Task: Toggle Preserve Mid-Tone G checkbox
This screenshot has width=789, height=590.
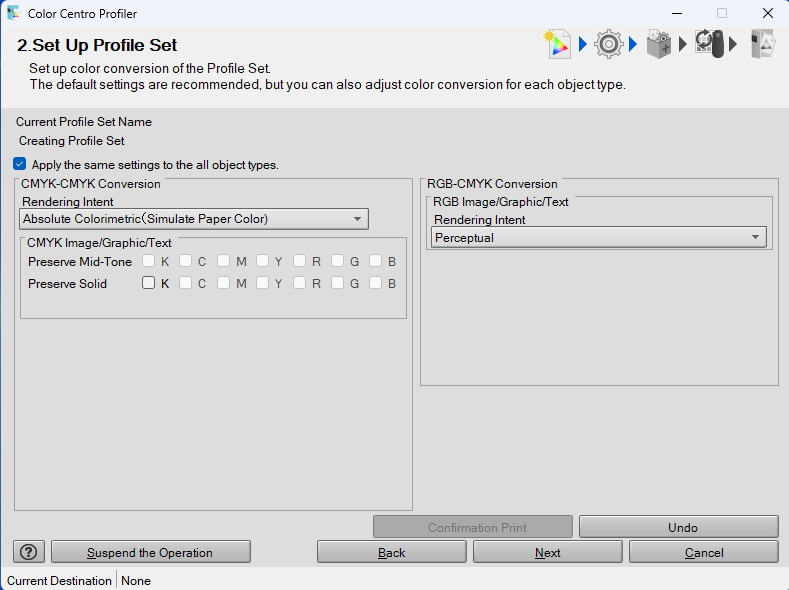Action: (337, 261)
